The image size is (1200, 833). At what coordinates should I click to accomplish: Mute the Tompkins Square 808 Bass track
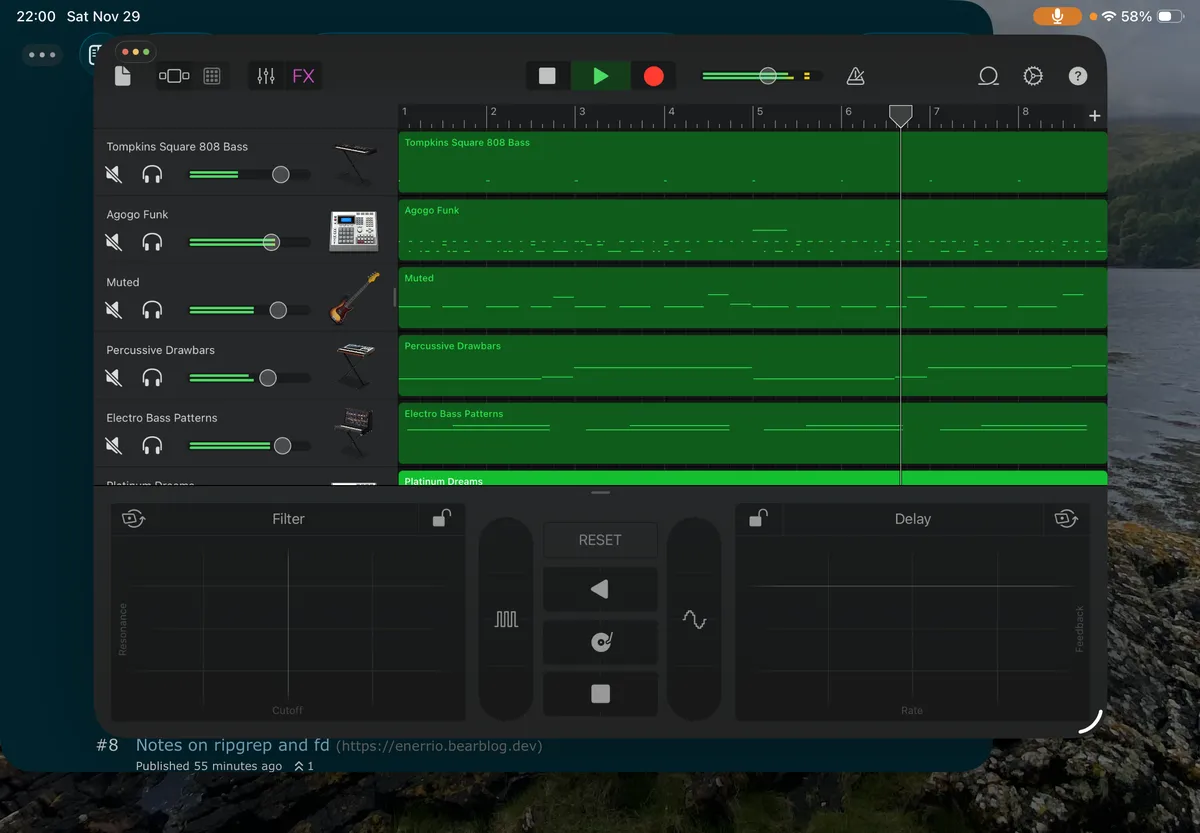click(x=114, y=174)
